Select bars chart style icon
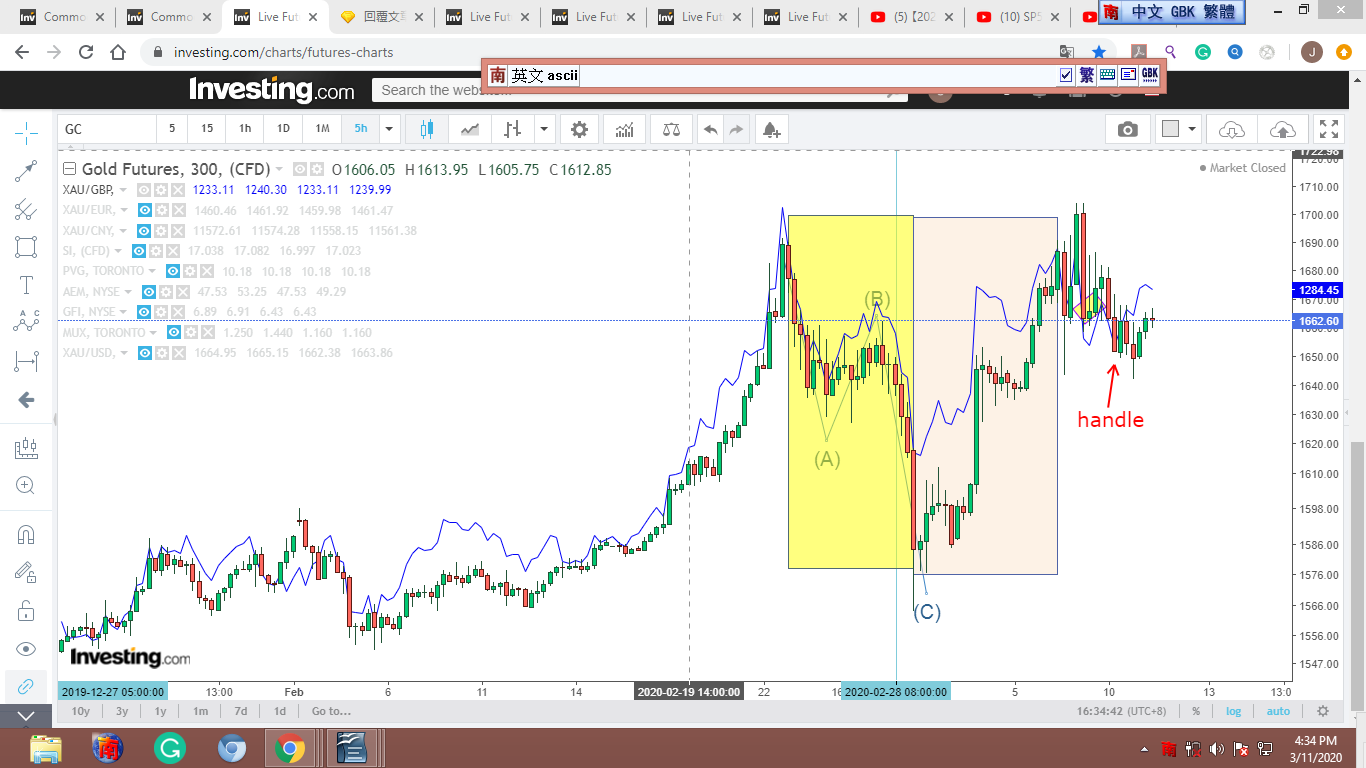The height and width of the screenshot is (768, 1366). point(513,129)
